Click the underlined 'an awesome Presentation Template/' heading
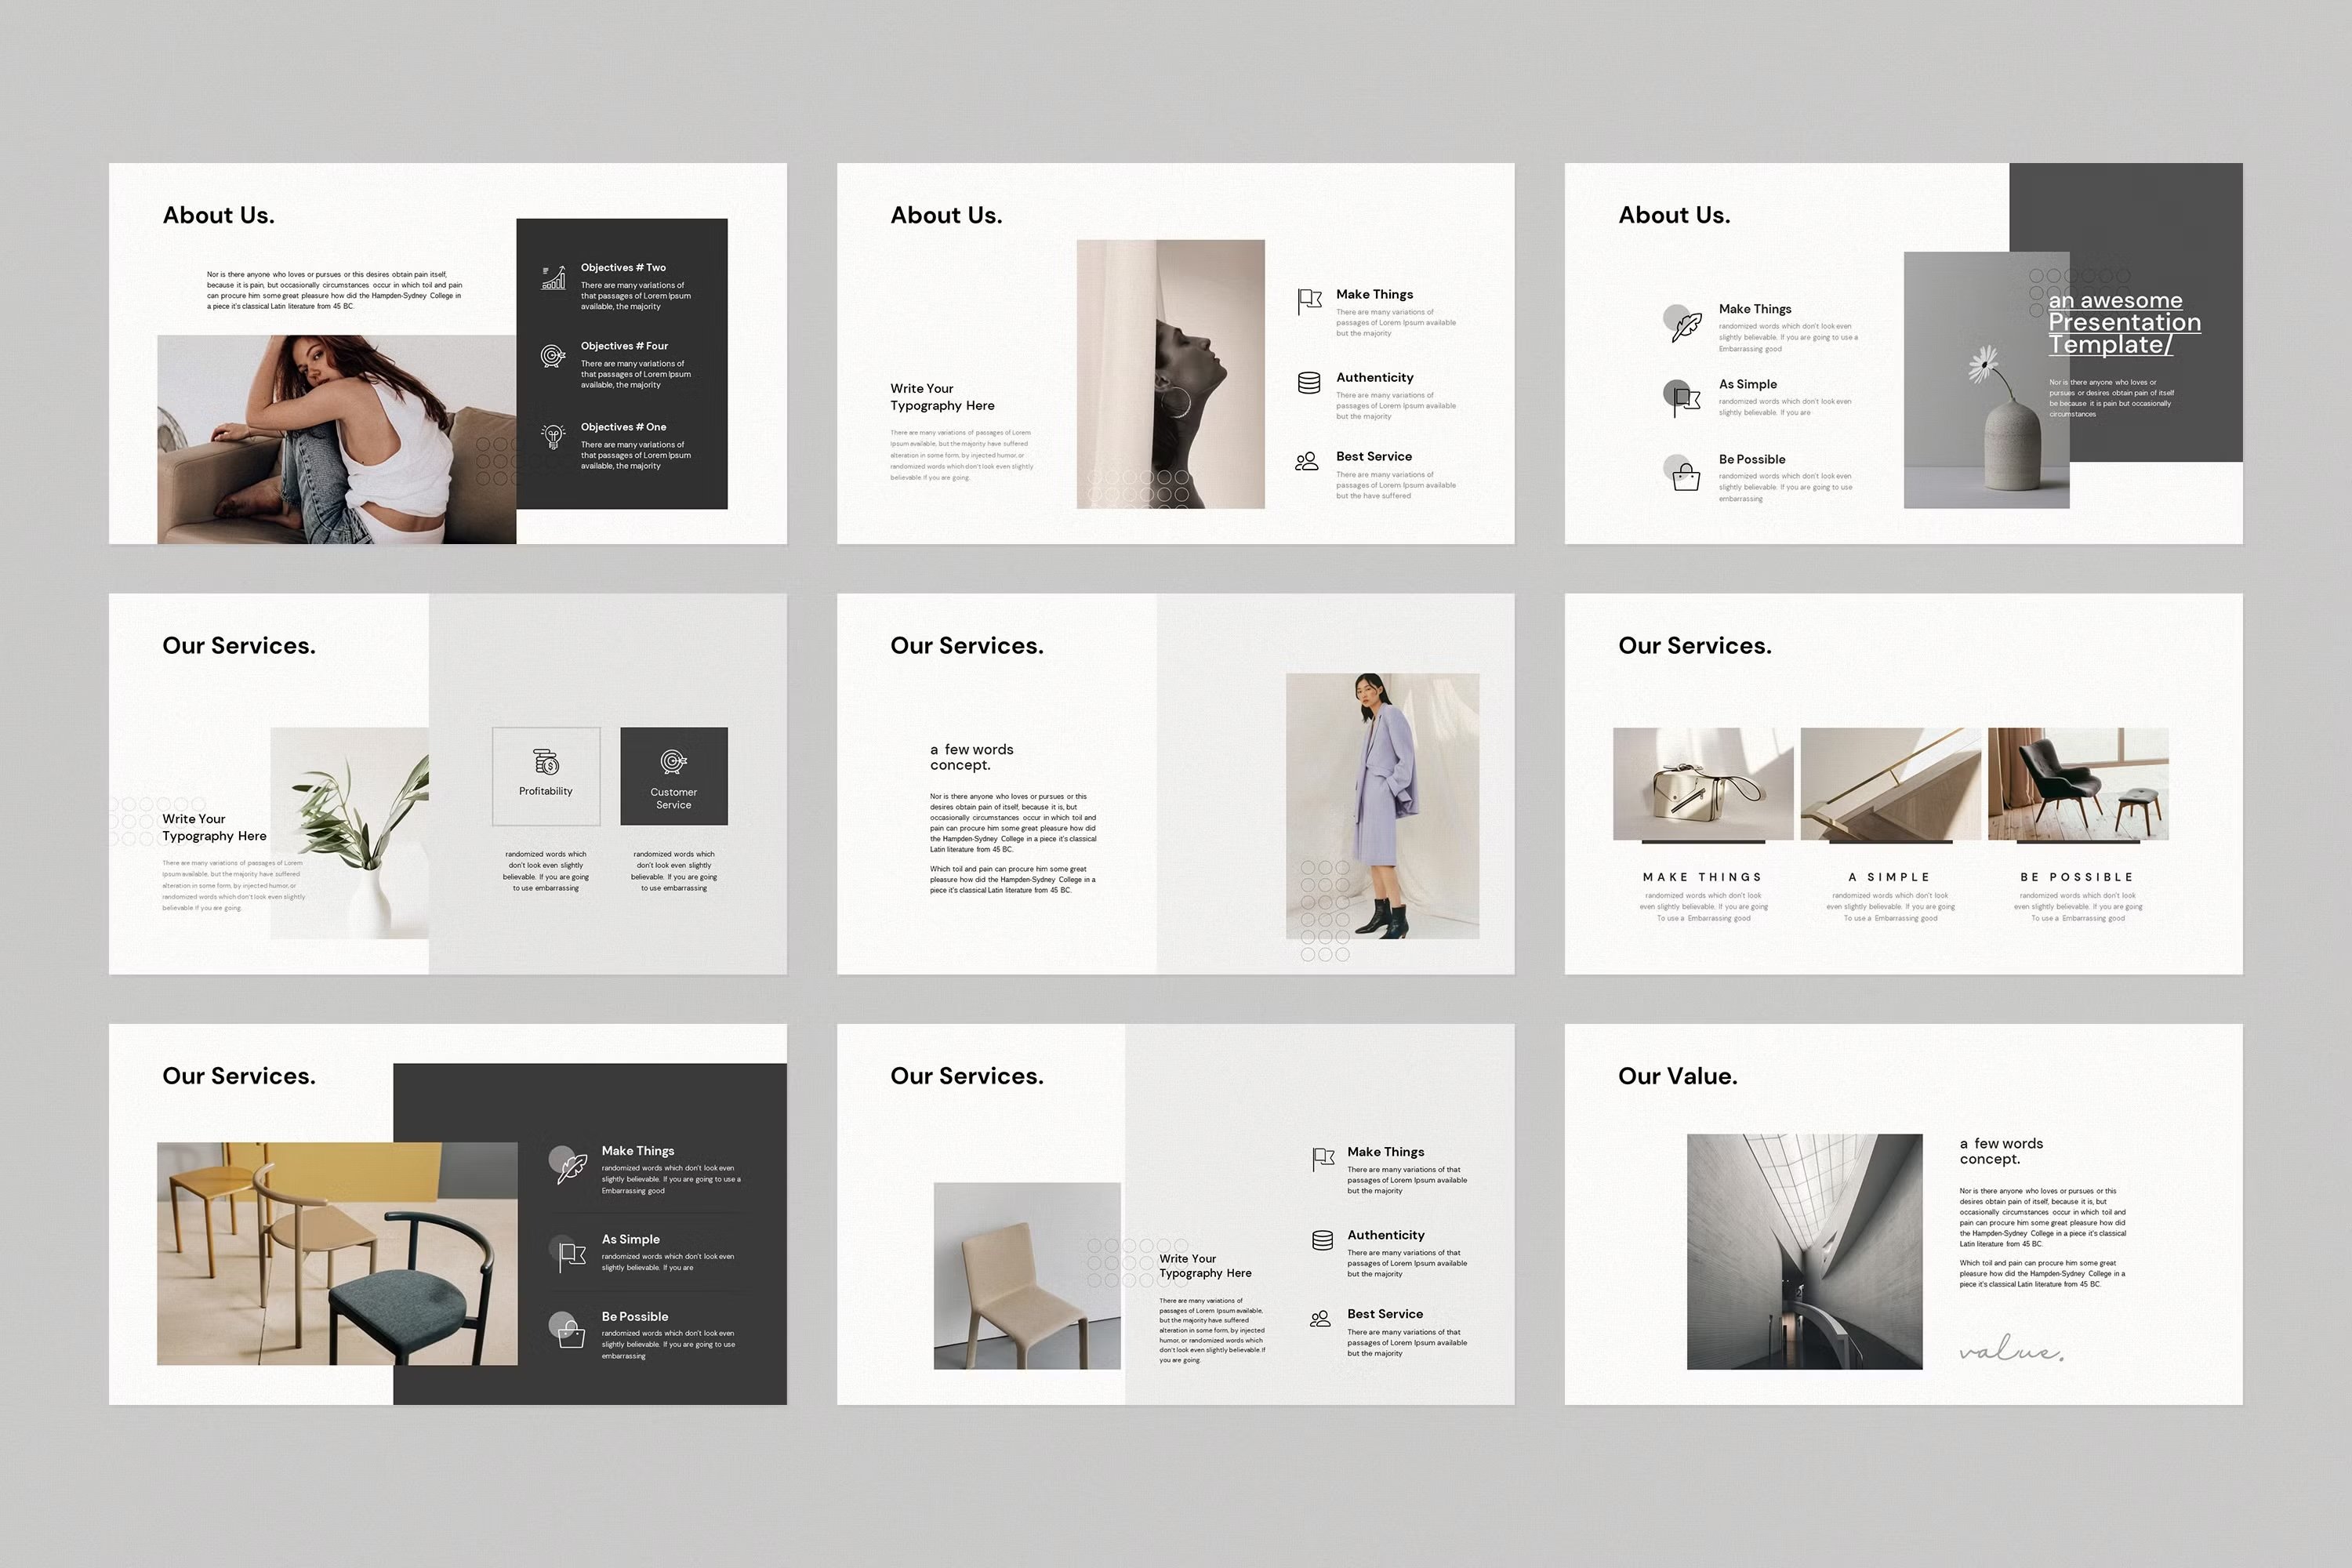This screenshot has height=1568, width=2352. 2124,322
